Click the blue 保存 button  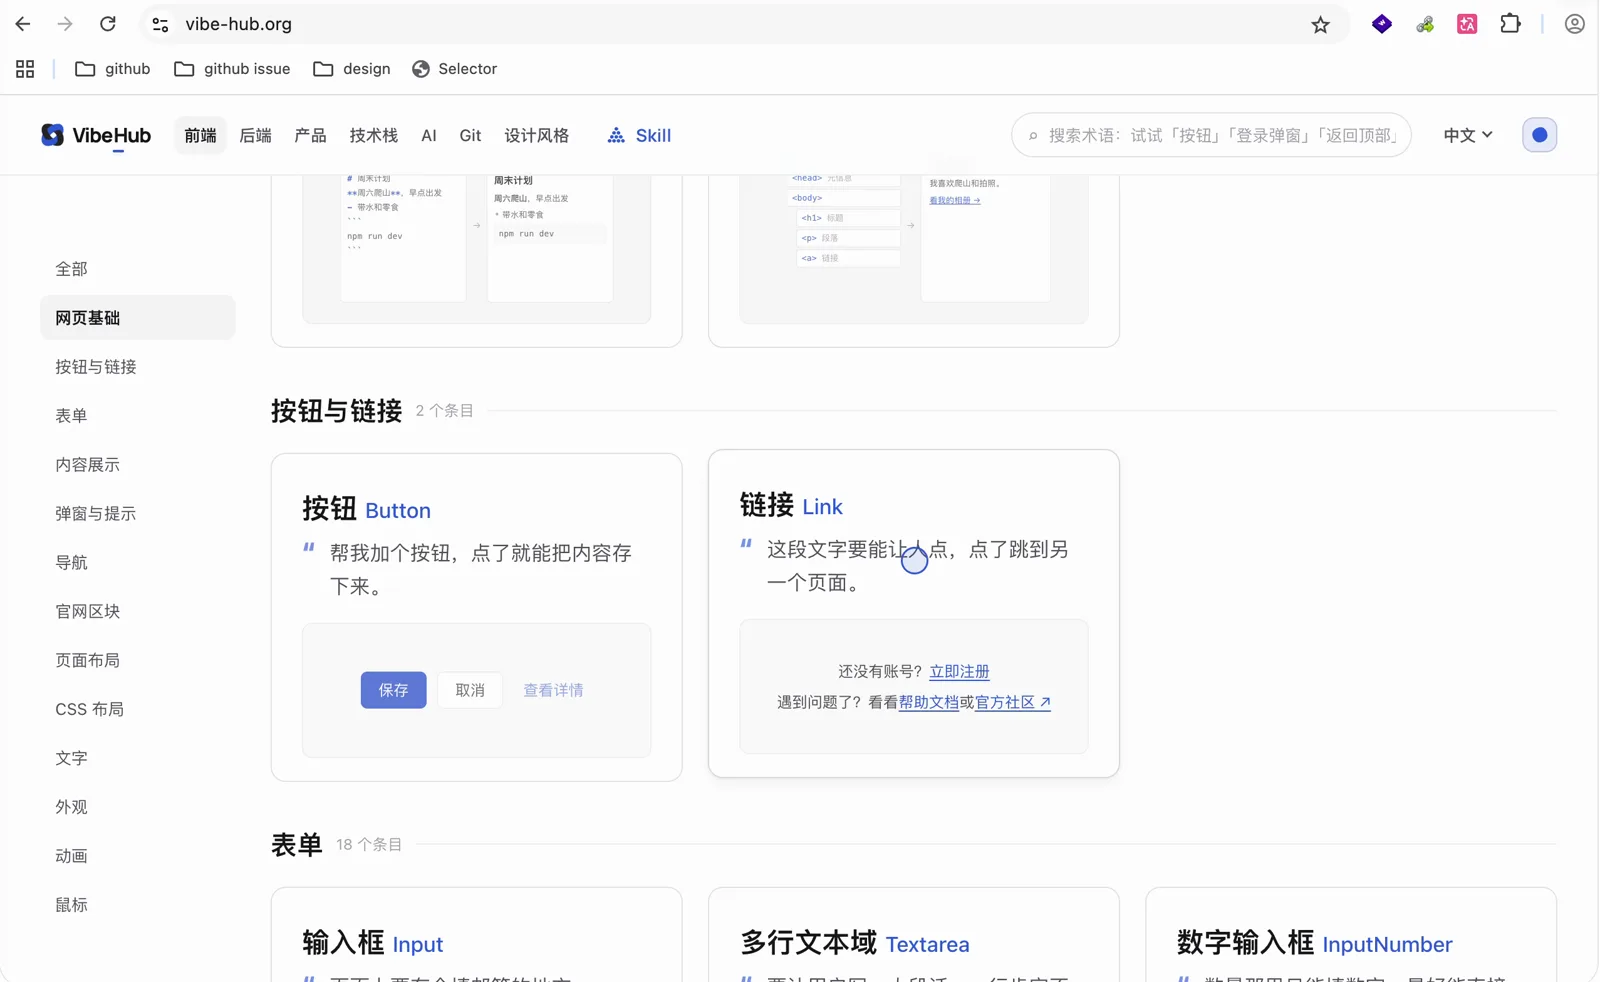click(x=393, y=690)
